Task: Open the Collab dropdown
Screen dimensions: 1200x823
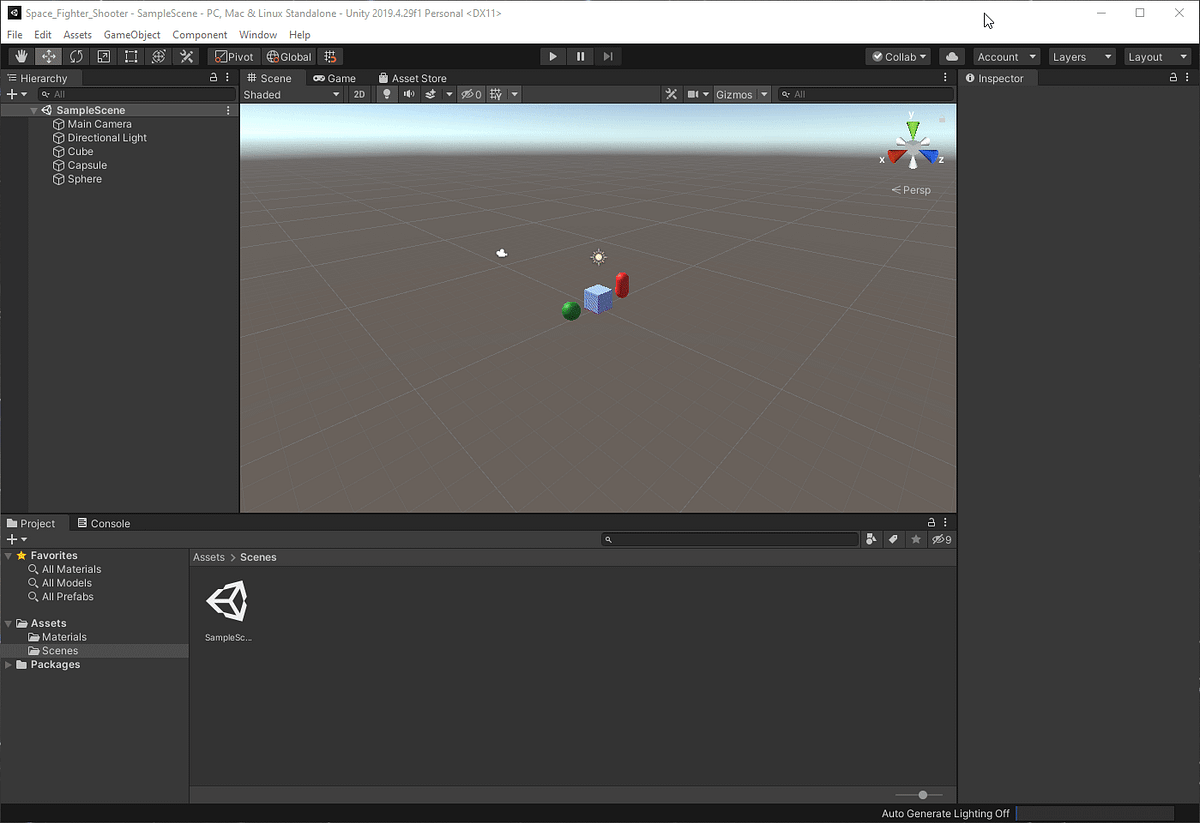Action: (899, 57)
